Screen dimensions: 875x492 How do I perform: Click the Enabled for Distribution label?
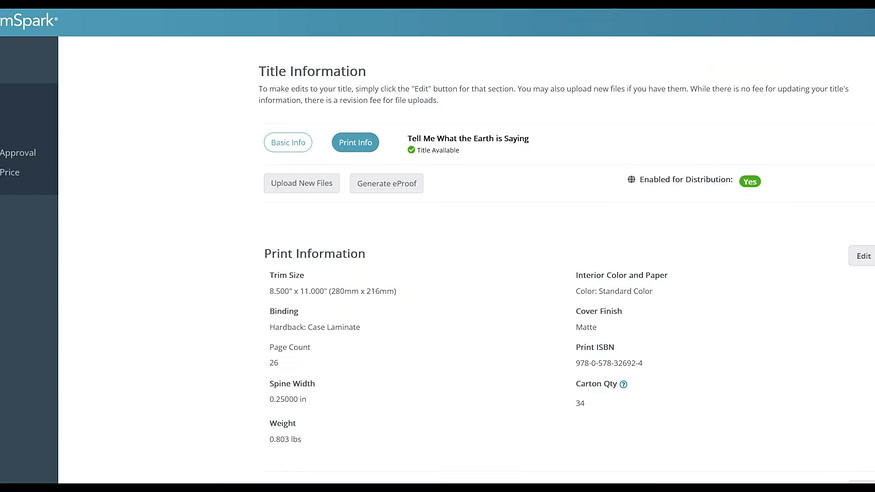pyautogui.click(x=686, y=180)
